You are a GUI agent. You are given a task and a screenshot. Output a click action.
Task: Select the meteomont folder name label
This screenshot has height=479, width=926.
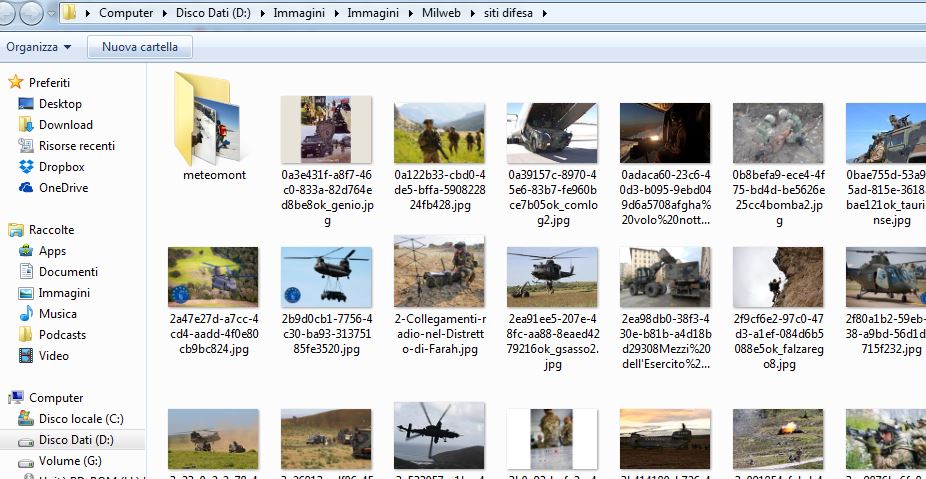214,175
